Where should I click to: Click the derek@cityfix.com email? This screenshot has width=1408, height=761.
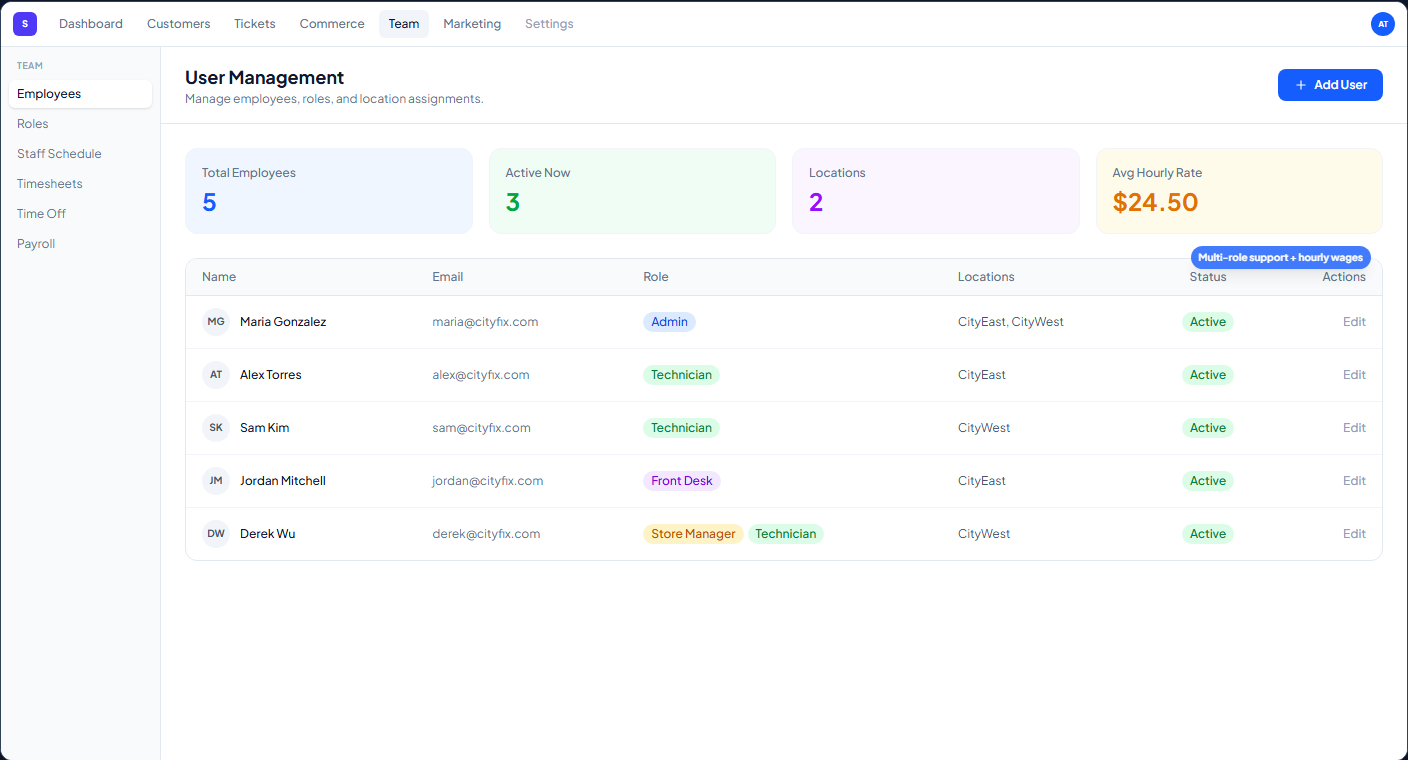click(x=486, y=534)
